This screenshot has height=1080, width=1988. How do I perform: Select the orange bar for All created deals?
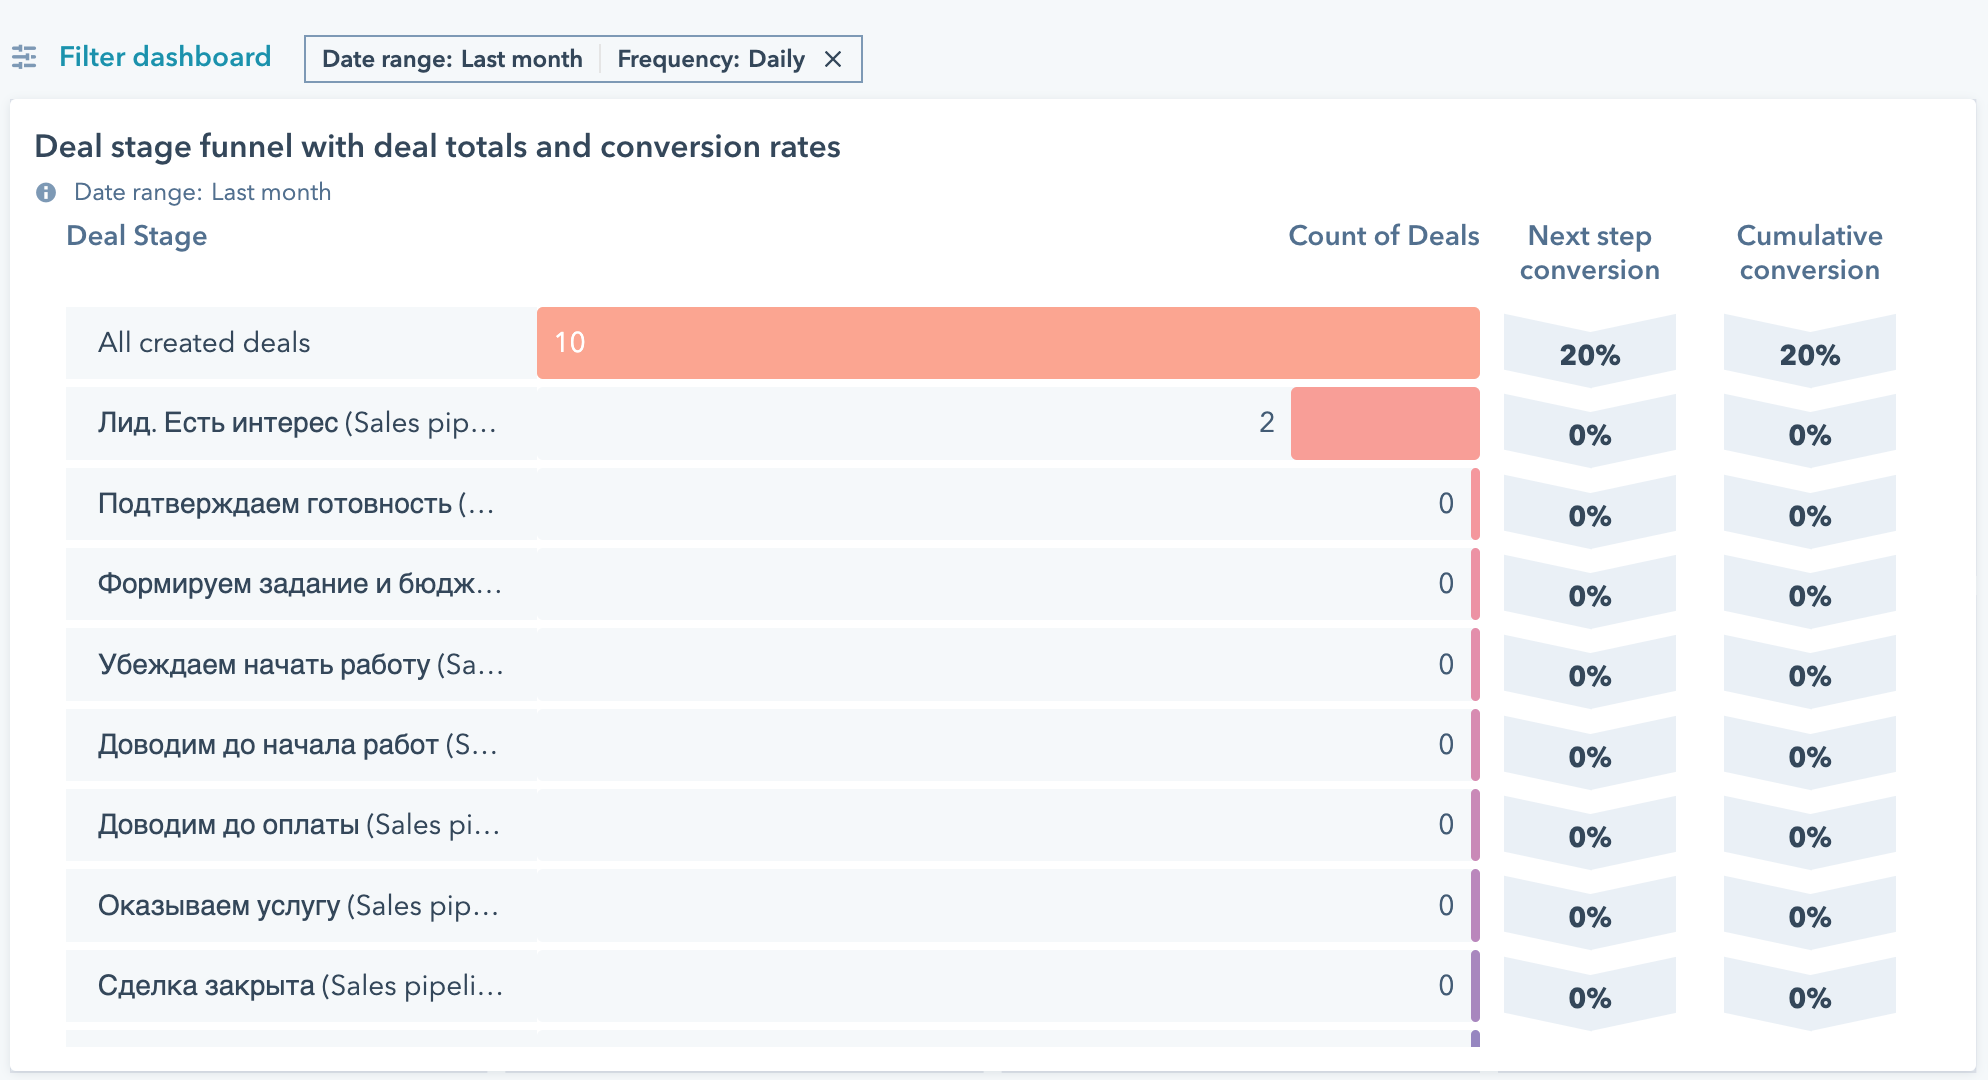click(x=1000, y=343)
